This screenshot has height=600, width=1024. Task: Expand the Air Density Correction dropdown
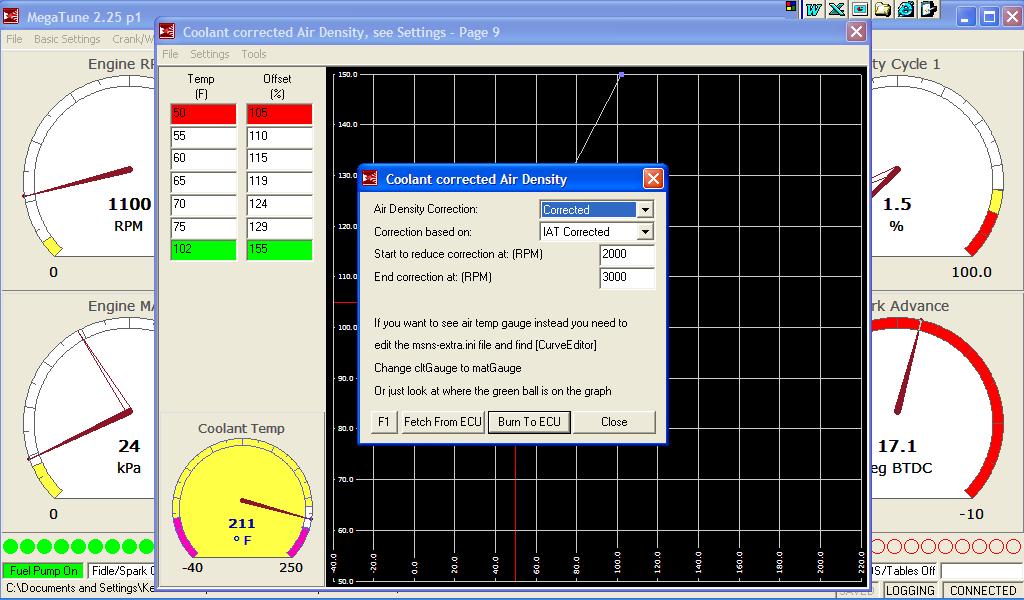[645, 210]
